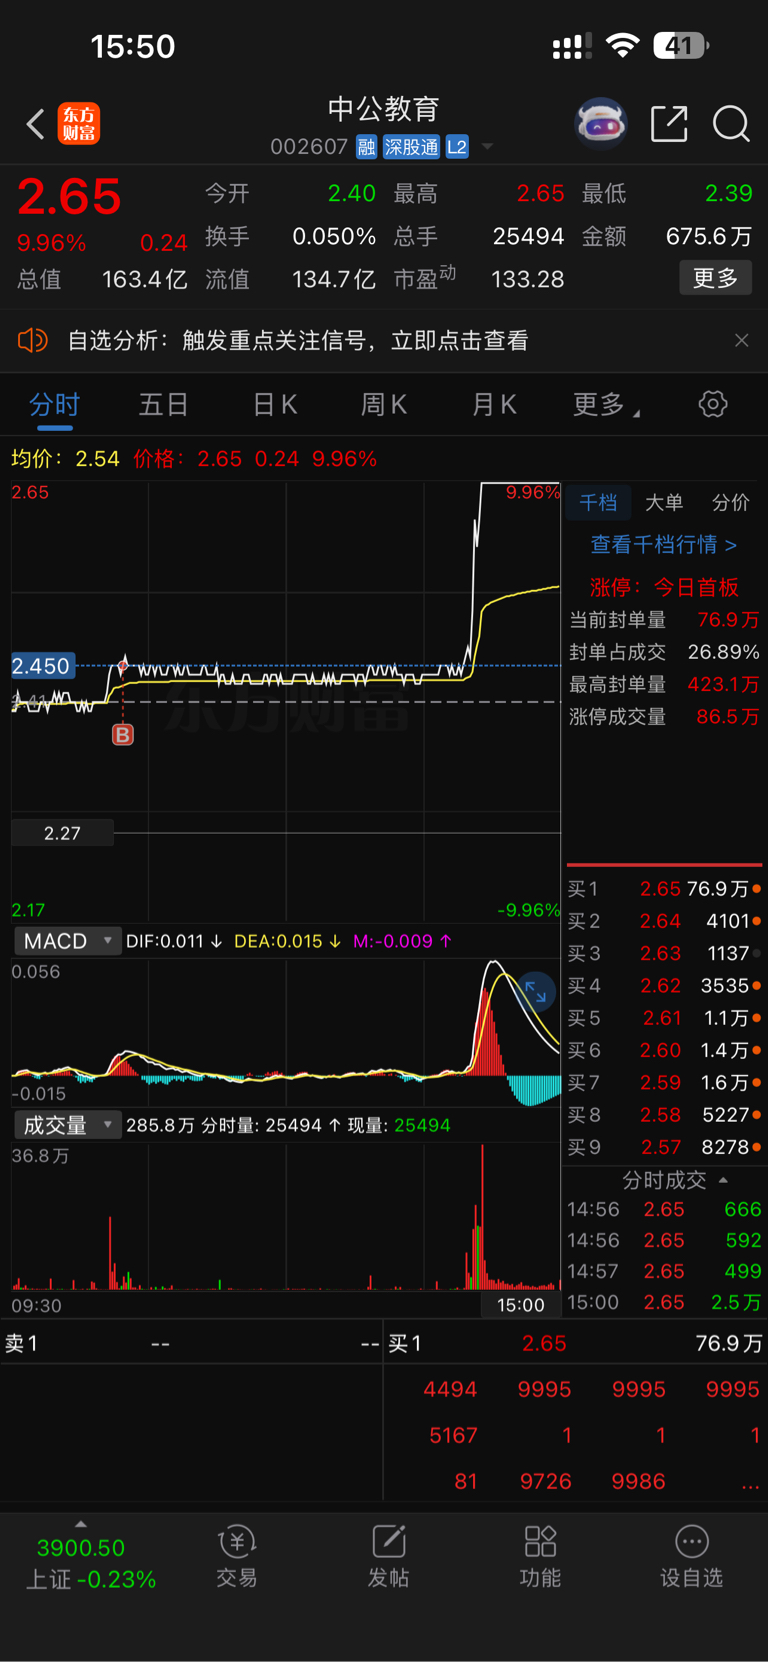Tap the 东方财富 logo icon
Viewport: 768px width, 1662px height.
point(79,124)
